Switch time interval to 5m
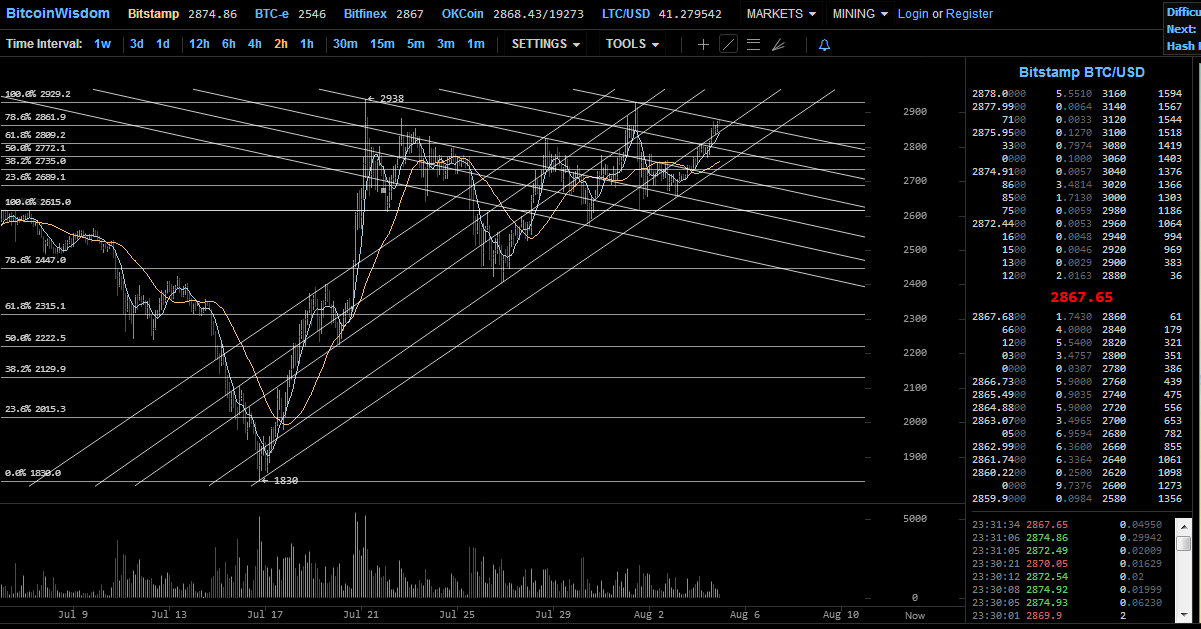This screenshot has width=1201, height=629. 415,44
